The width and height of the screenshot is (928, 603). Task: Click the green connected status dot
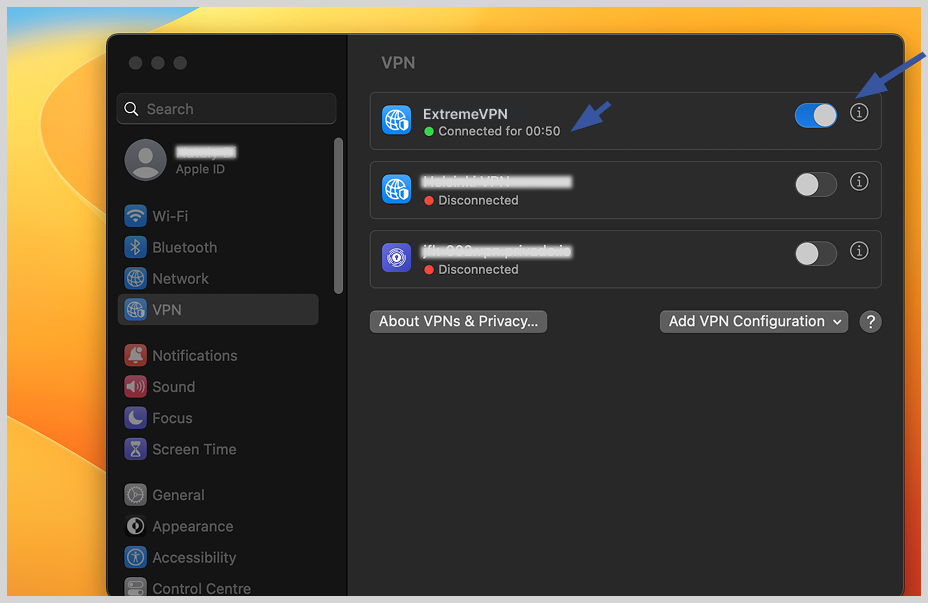click(429, 131)
